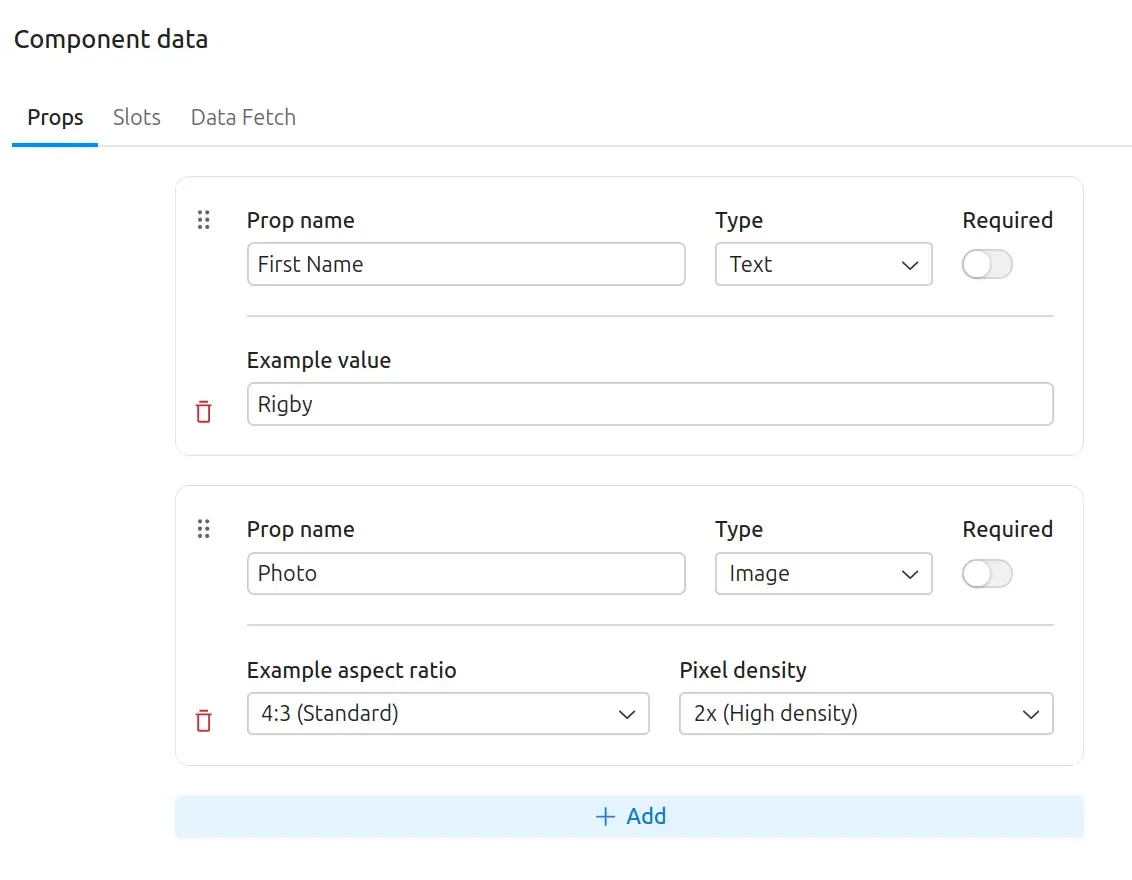This screenshot has height=880, width=1132.
Task: Click the Add button
Action: pos(630,816)
